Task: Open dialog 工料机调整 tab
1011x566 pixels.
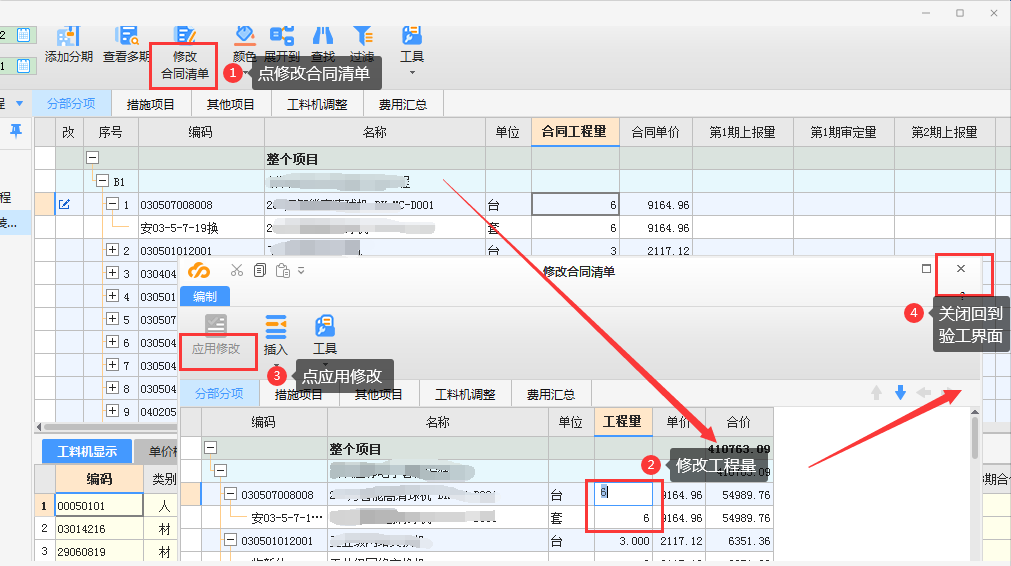Action: [465, 394]
